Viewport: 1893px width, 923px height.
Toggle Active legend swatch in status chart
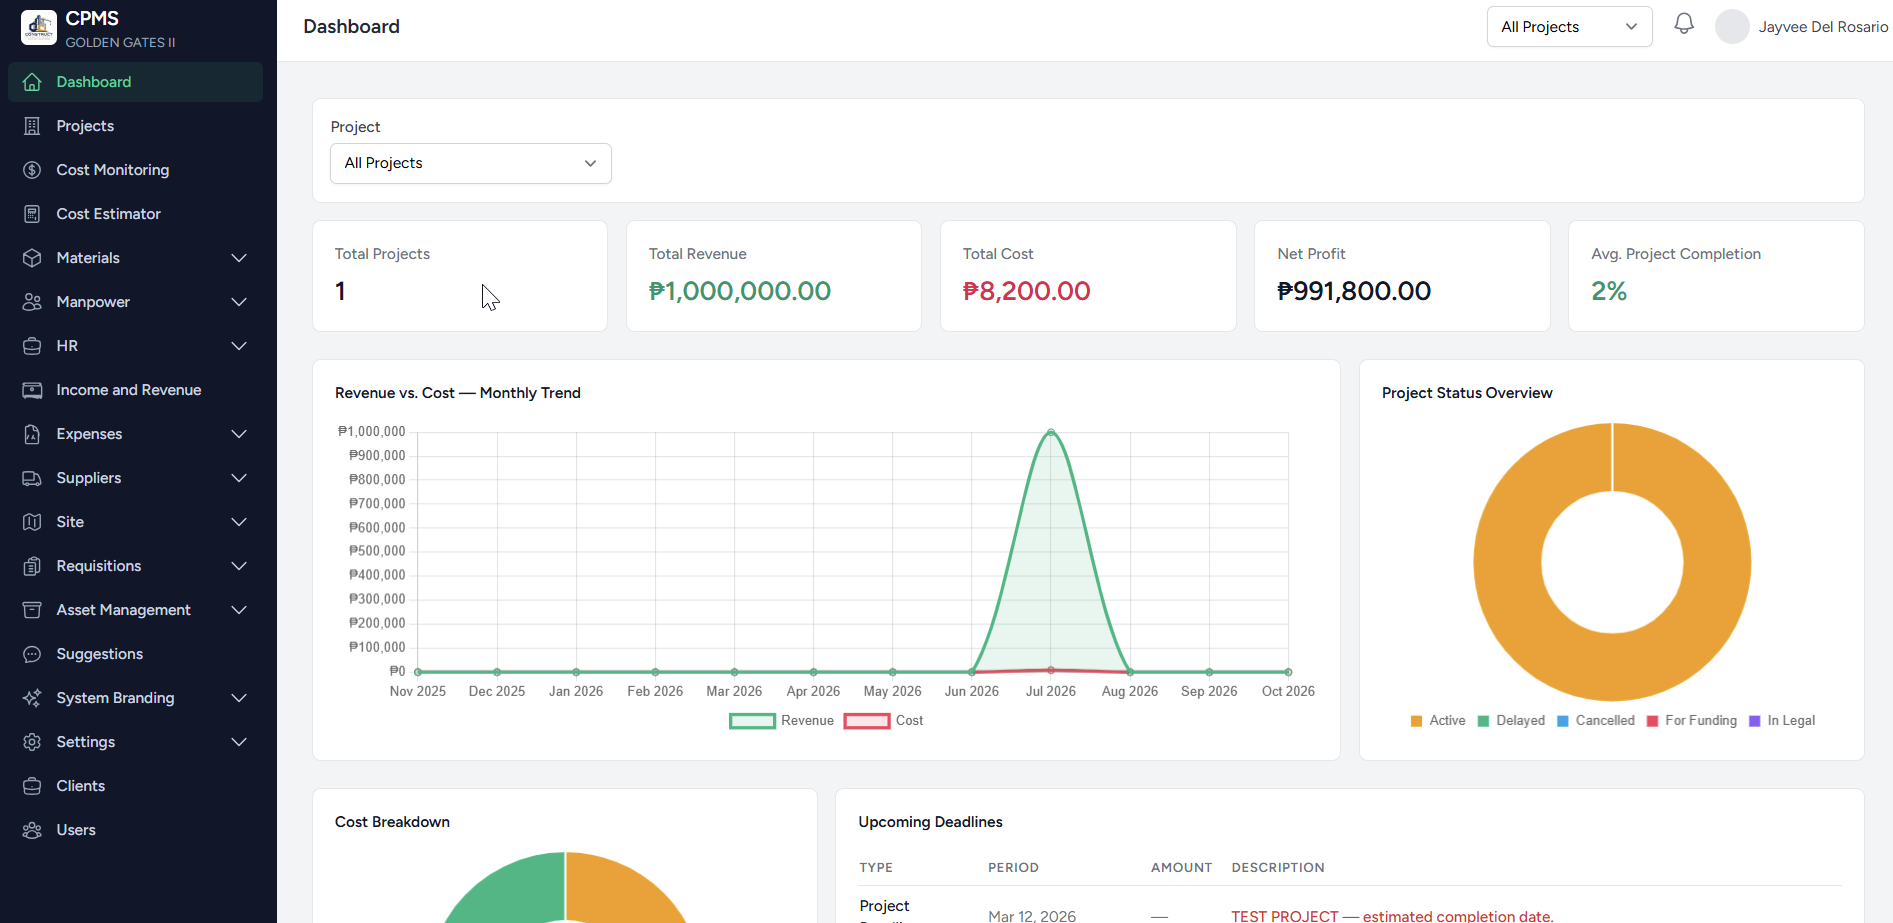[x=1416, y=721]
